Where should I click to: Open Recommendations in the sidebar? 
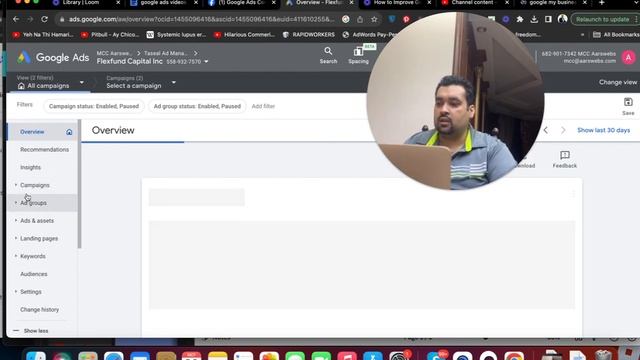click(44, 149)
